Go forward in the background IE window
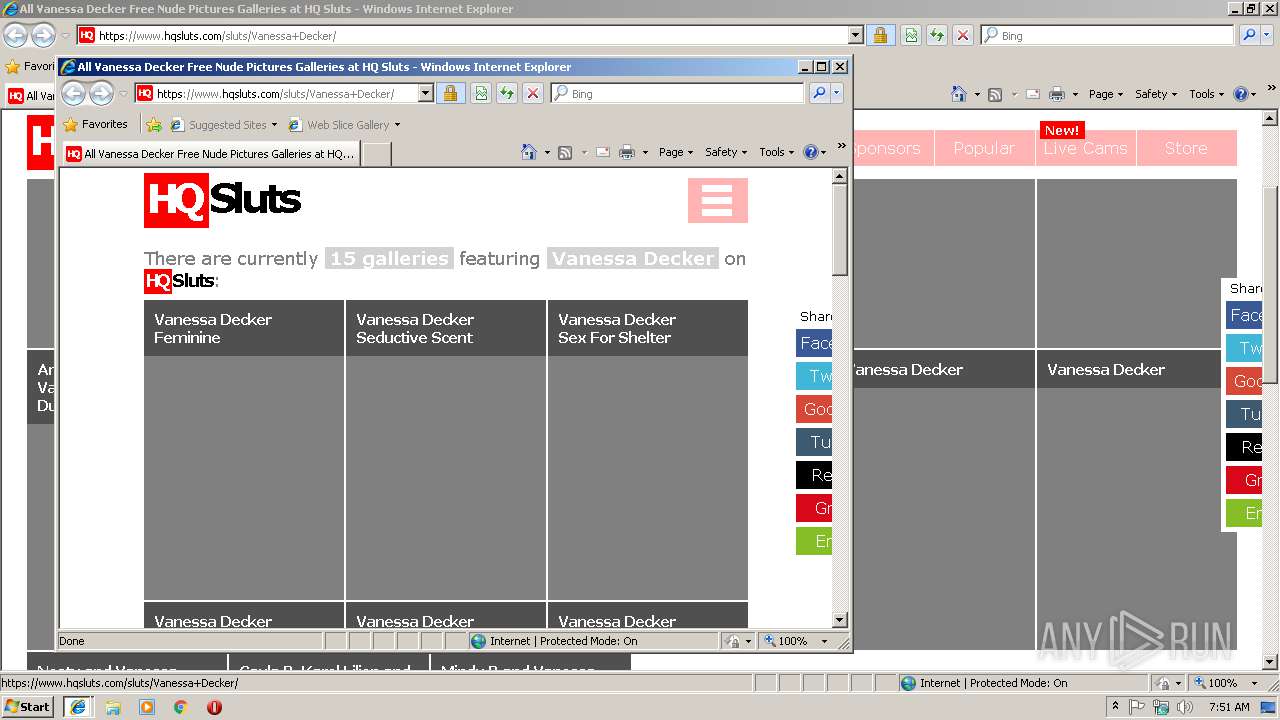 click(x=43, y=36)
